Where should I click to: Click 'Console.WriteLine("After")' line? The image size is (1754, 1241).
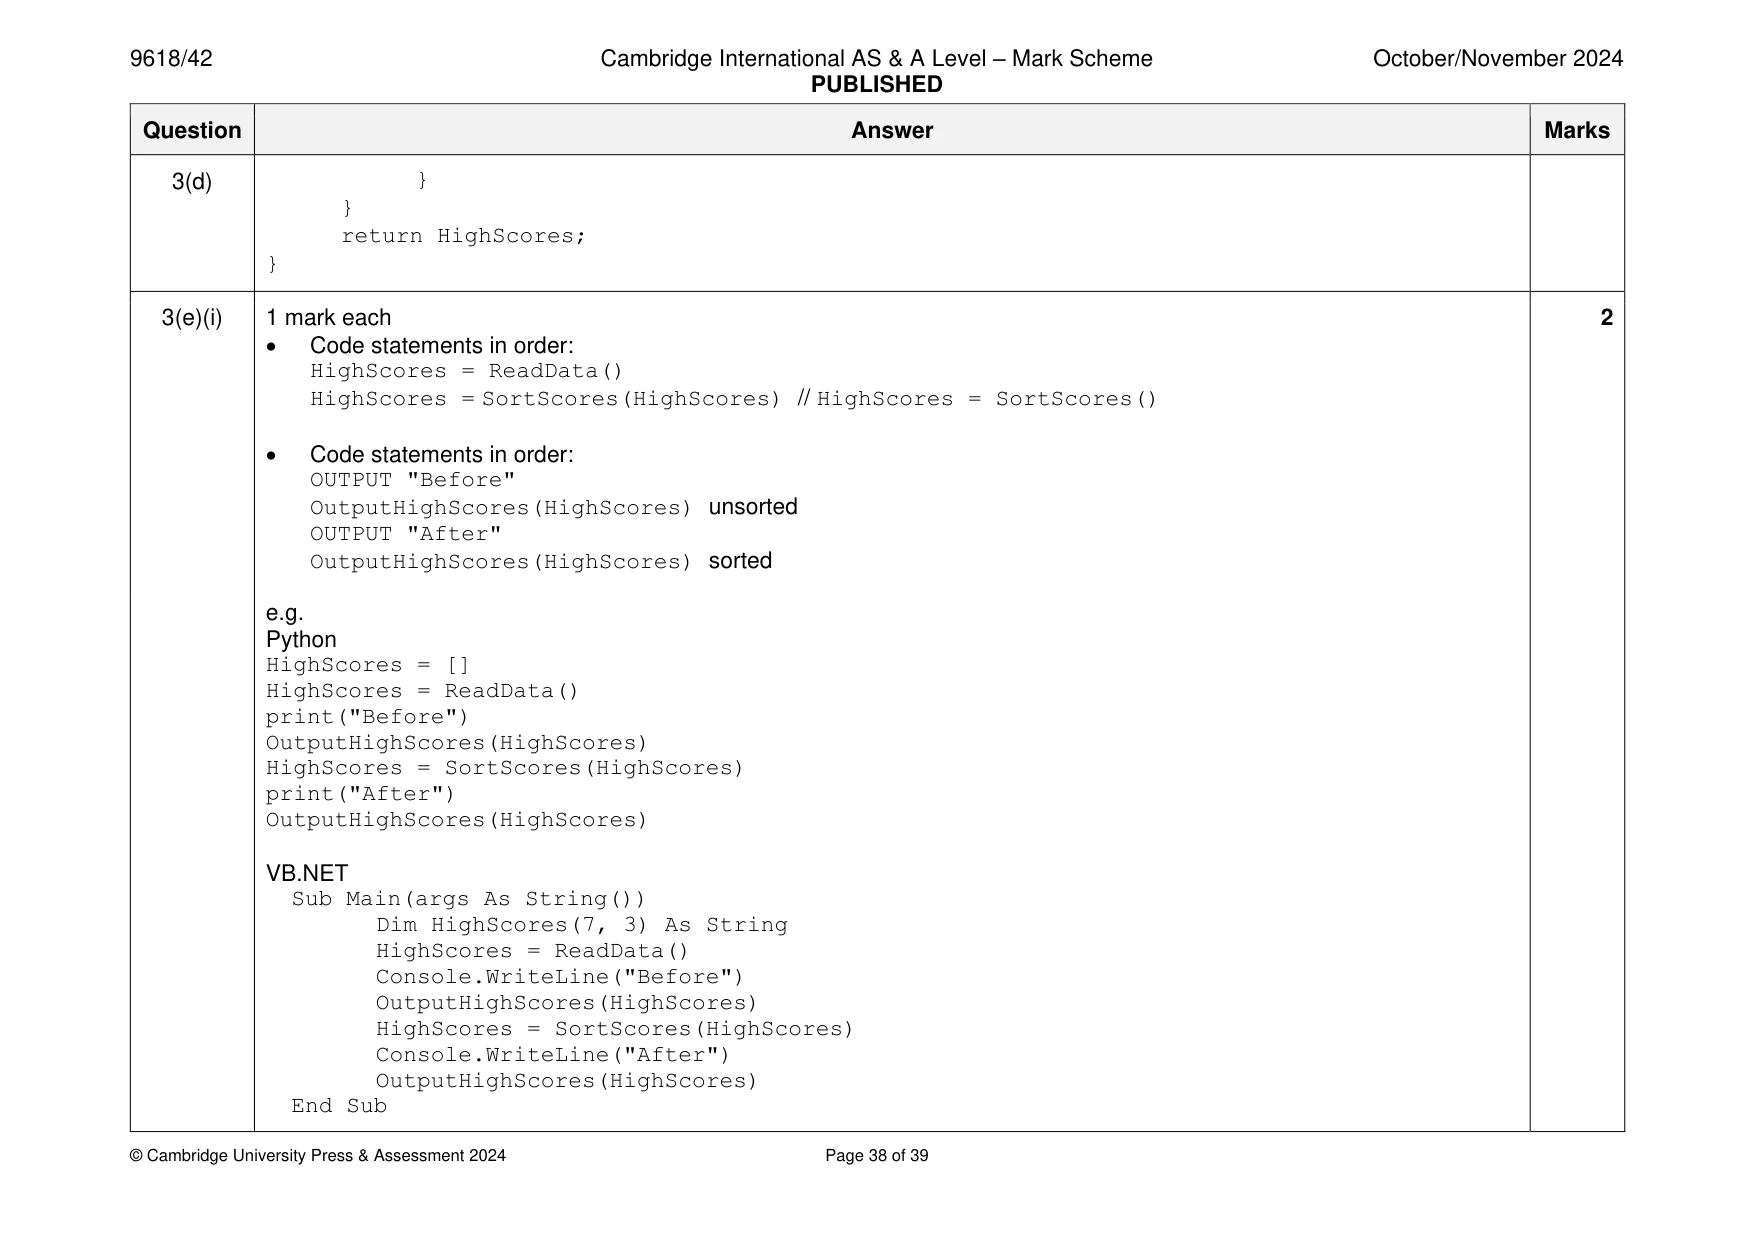click(x=553, y=1055)
